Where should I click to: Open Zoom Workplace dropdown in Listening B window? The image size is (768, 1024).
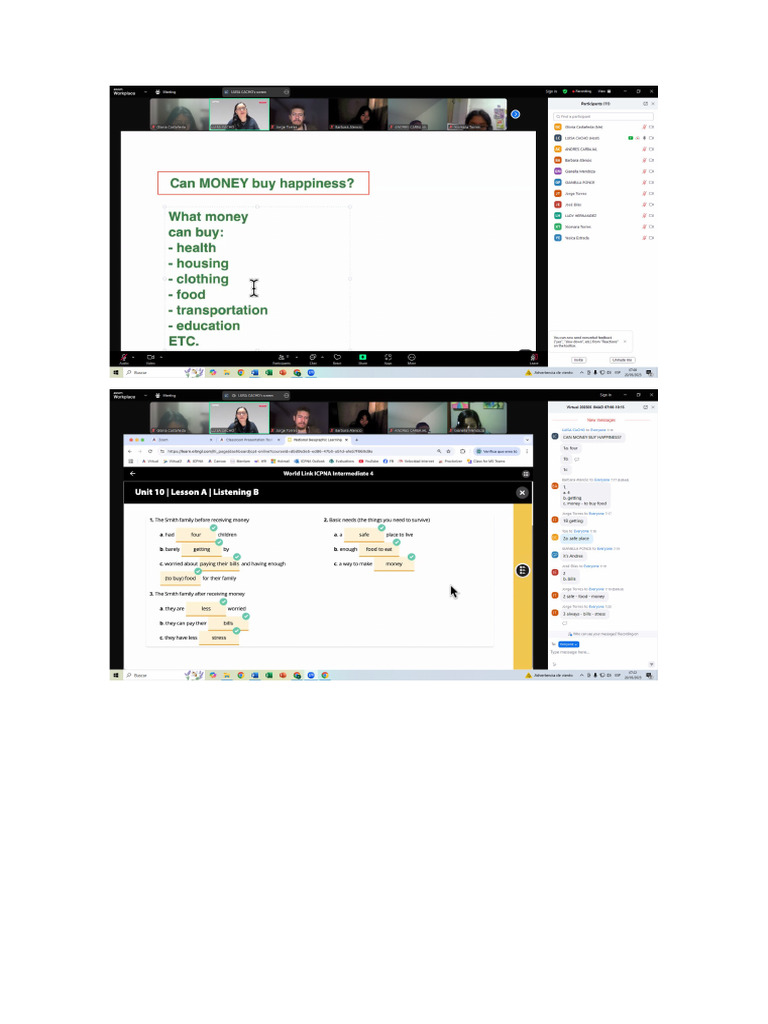point(145,395)
